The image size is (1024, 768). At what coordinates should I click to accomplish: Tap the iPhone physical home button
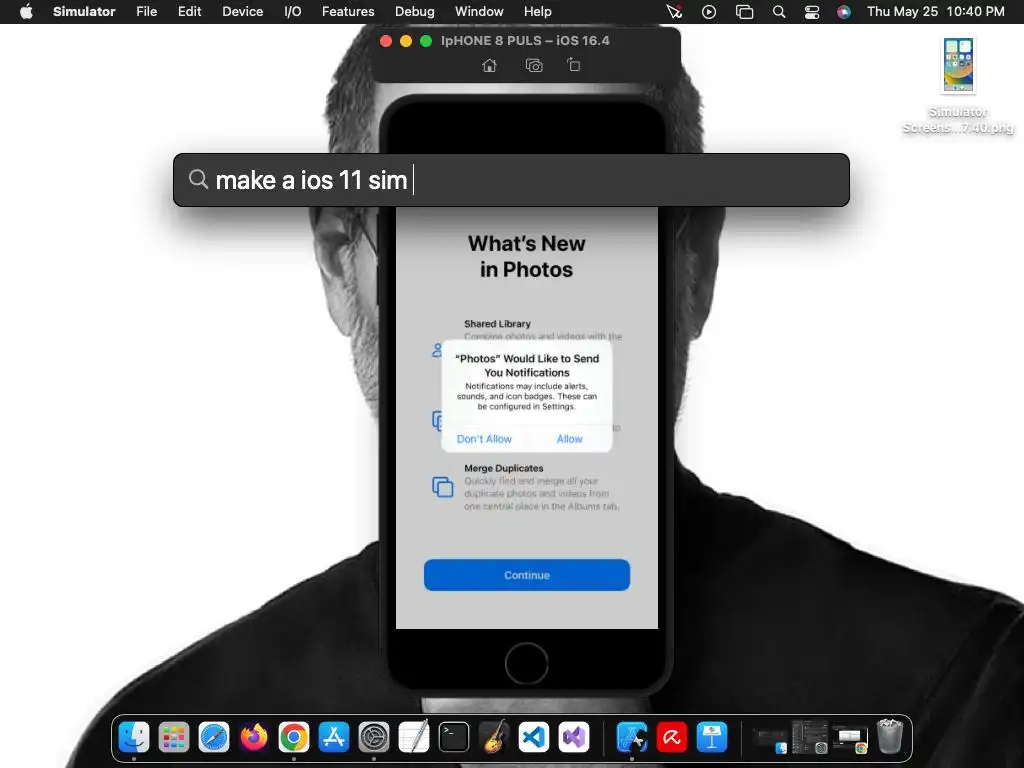pyautogui.click(x=526, y=664)
